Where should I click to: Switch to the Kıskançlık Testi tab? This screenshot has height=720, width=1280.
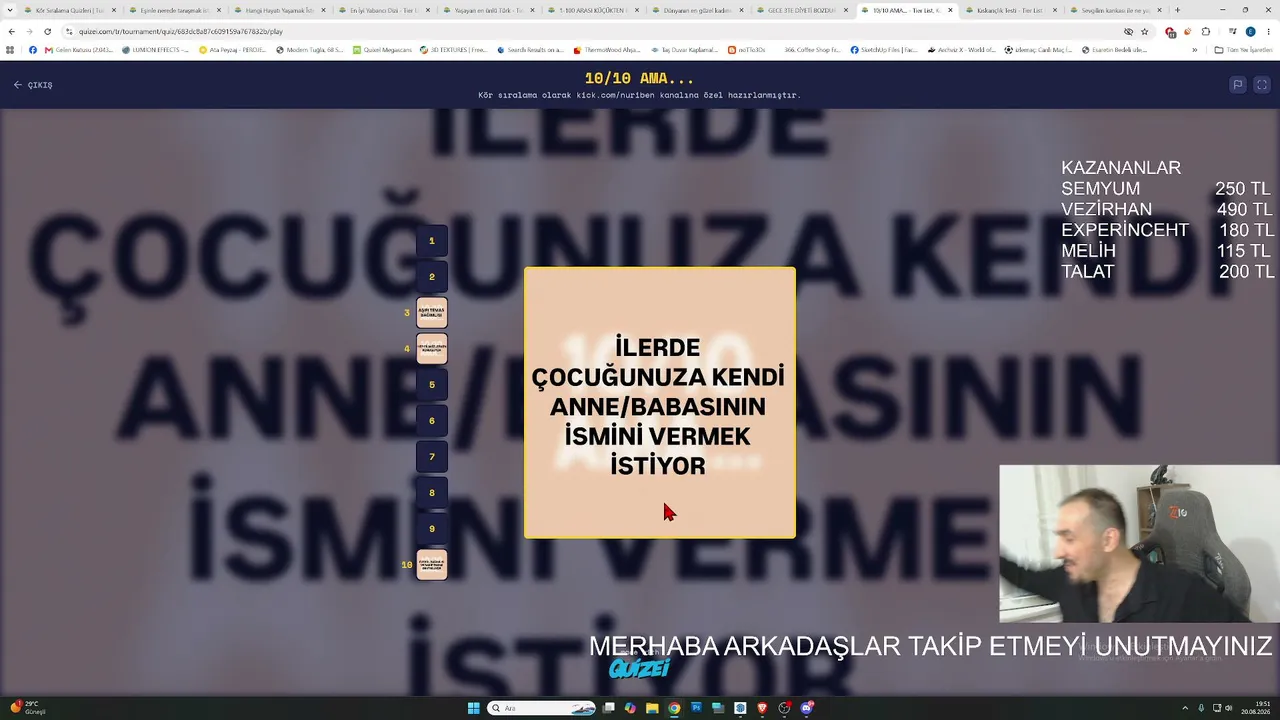[x=1010, y=10]
